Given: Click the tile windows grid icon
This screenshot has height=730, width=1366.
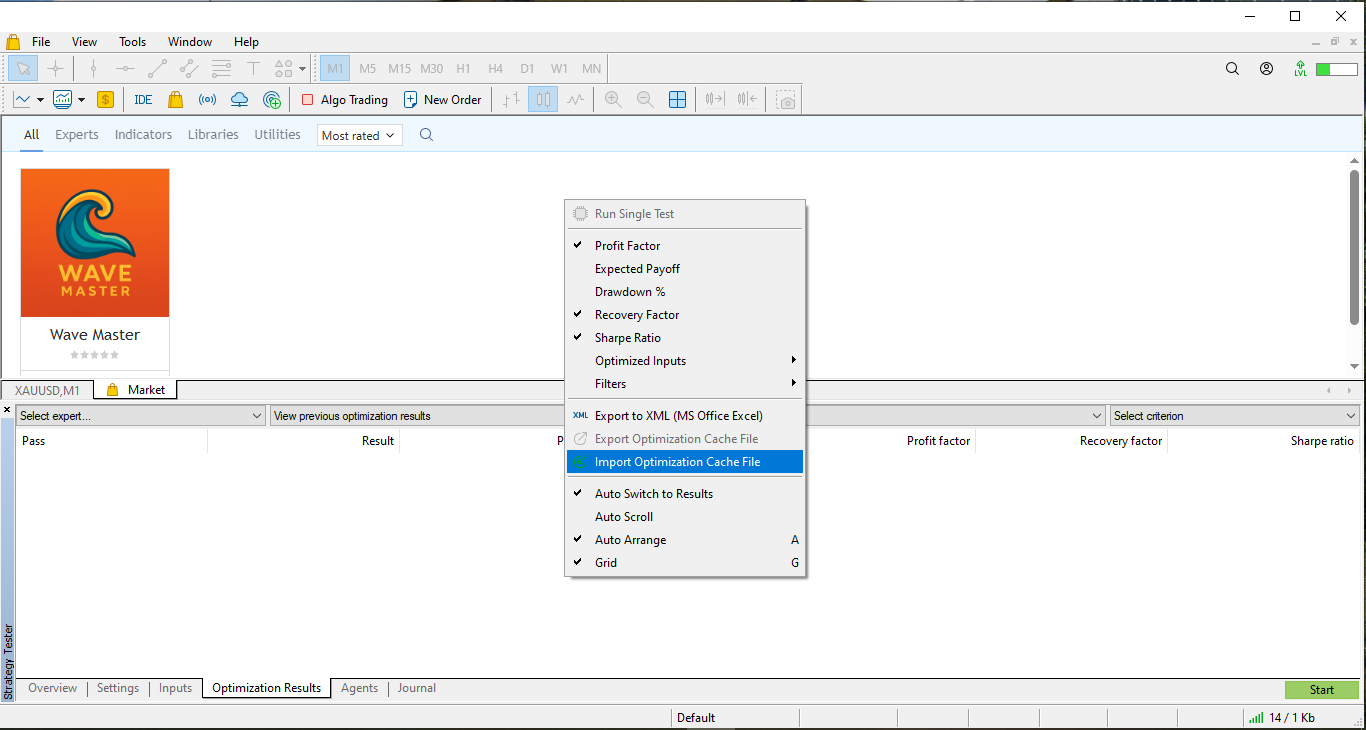Looking at the screenshot, I should [x=677, y=100].
